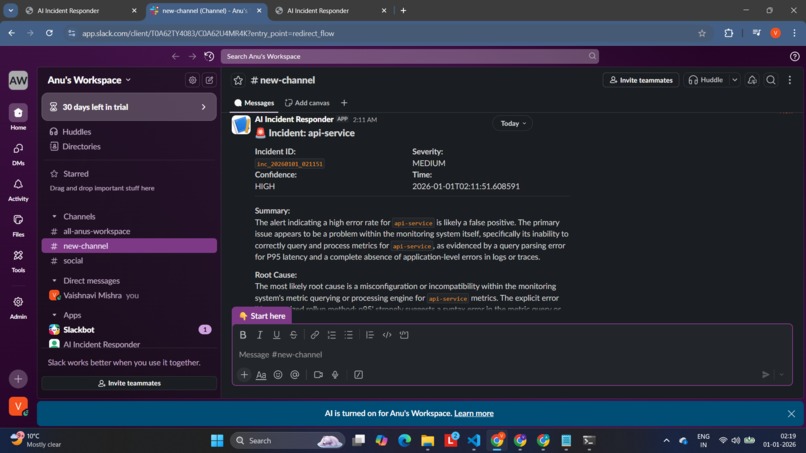Viewport: 806px width, 453px height.
Task: Click the Message #new-channel input field
Action: pos(511,354)
